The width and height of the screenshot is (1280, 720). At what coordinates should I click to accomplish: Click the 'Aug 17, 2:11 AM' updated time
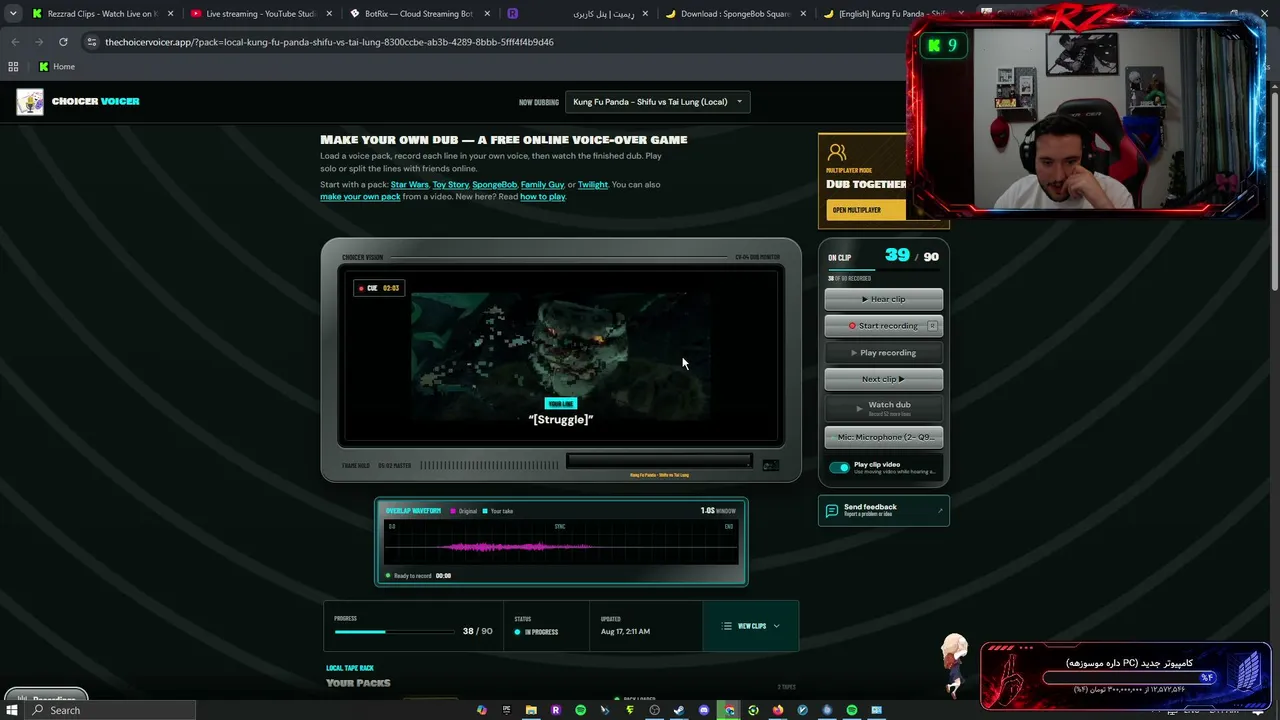pyautogui.click(x=625, y=632)
